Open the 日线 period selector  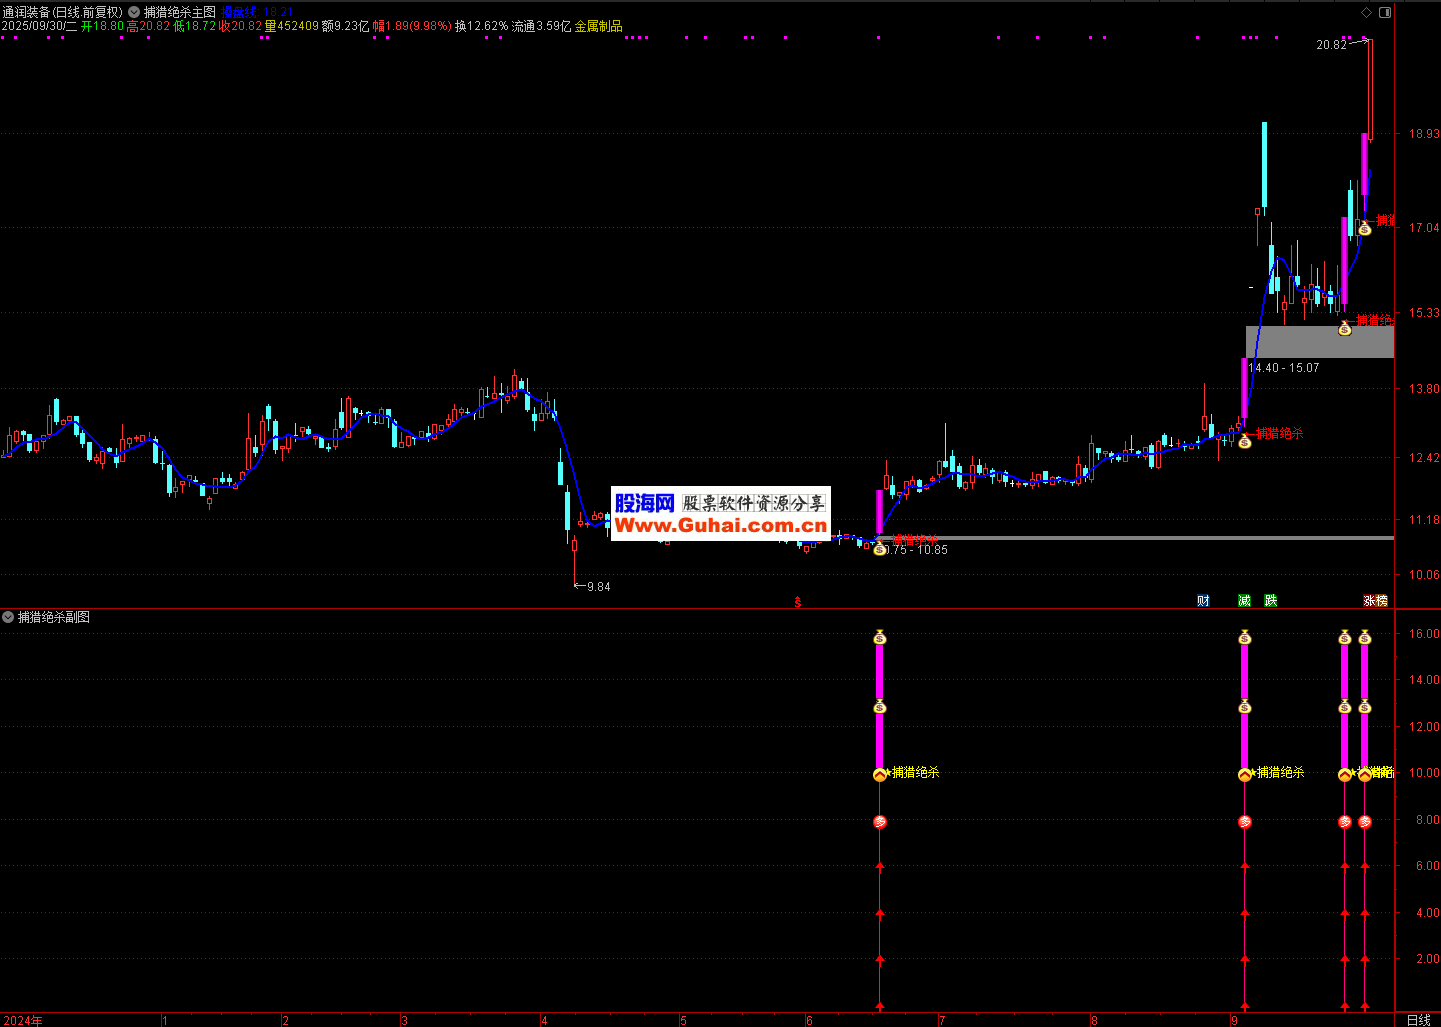pyautogui.click(x=1418, y=1020)
